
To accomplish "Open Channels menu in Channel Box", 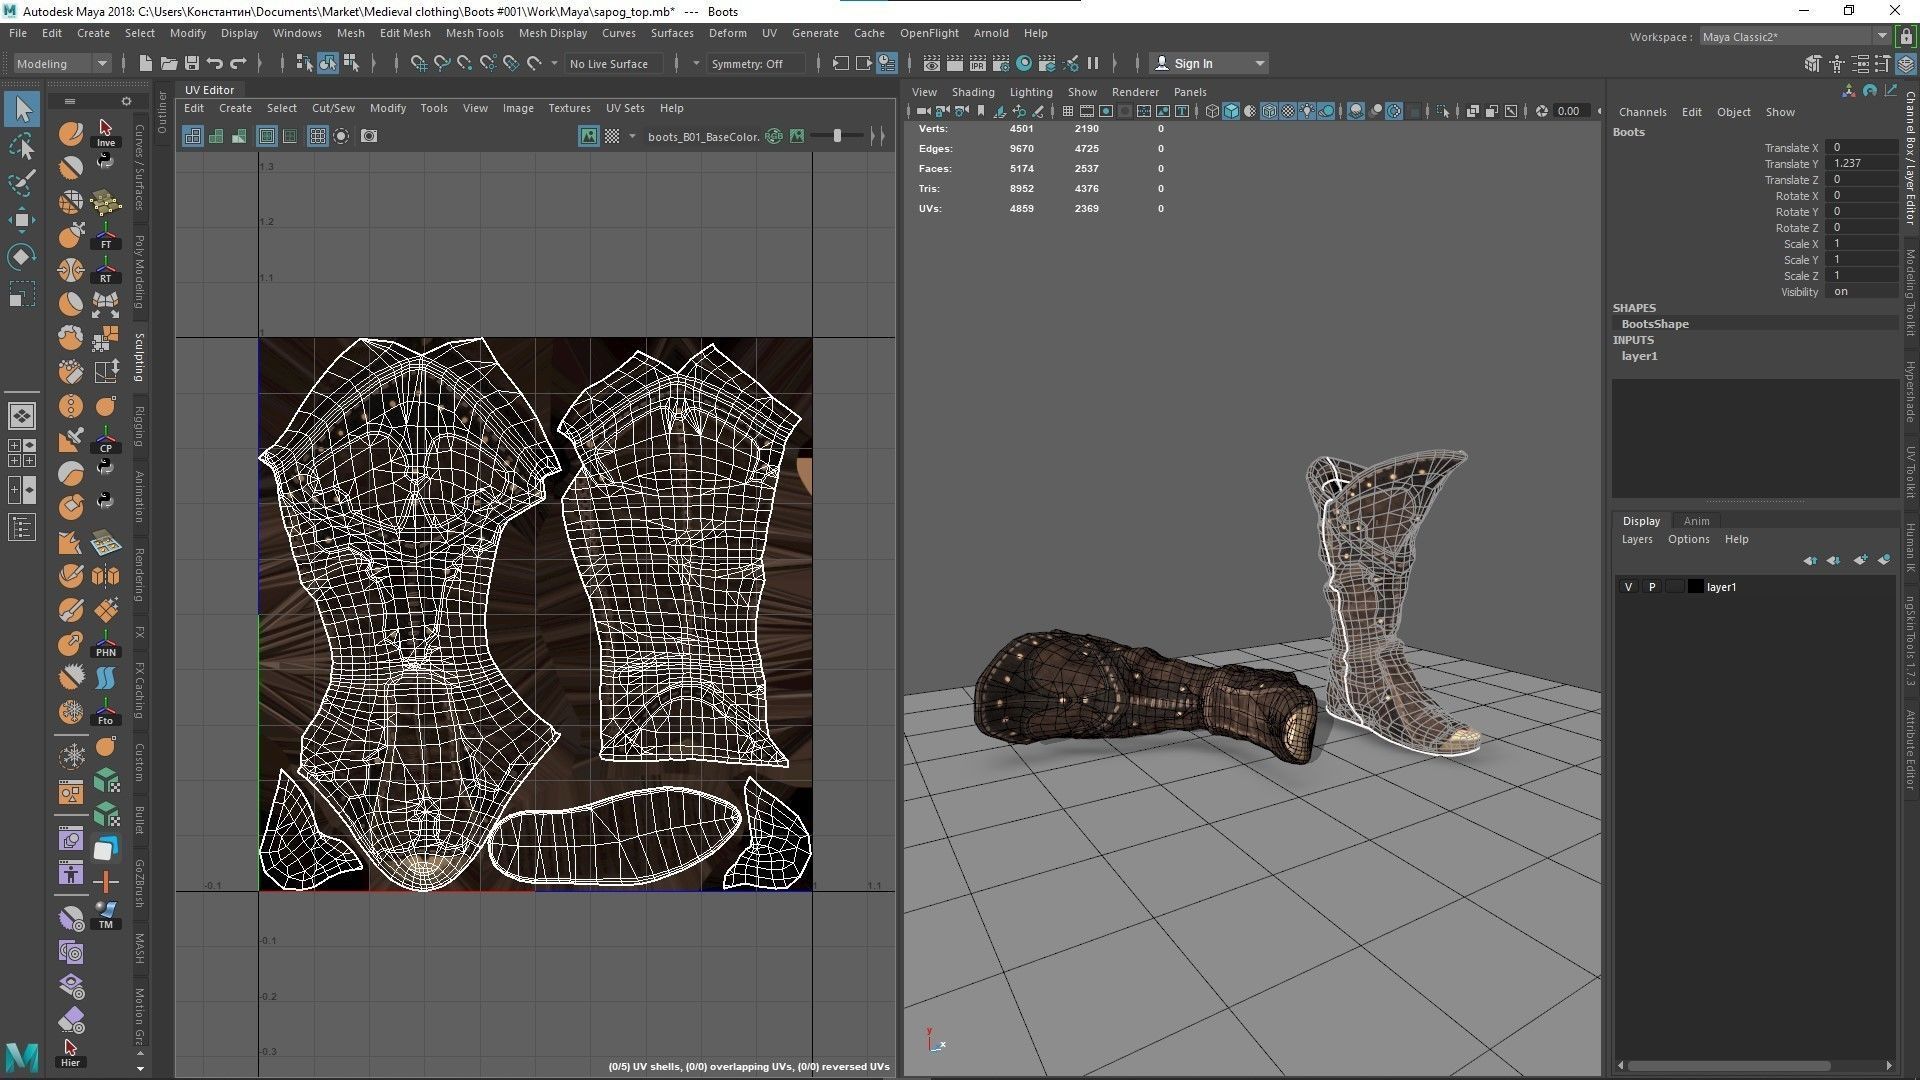I will [1642, 112].
